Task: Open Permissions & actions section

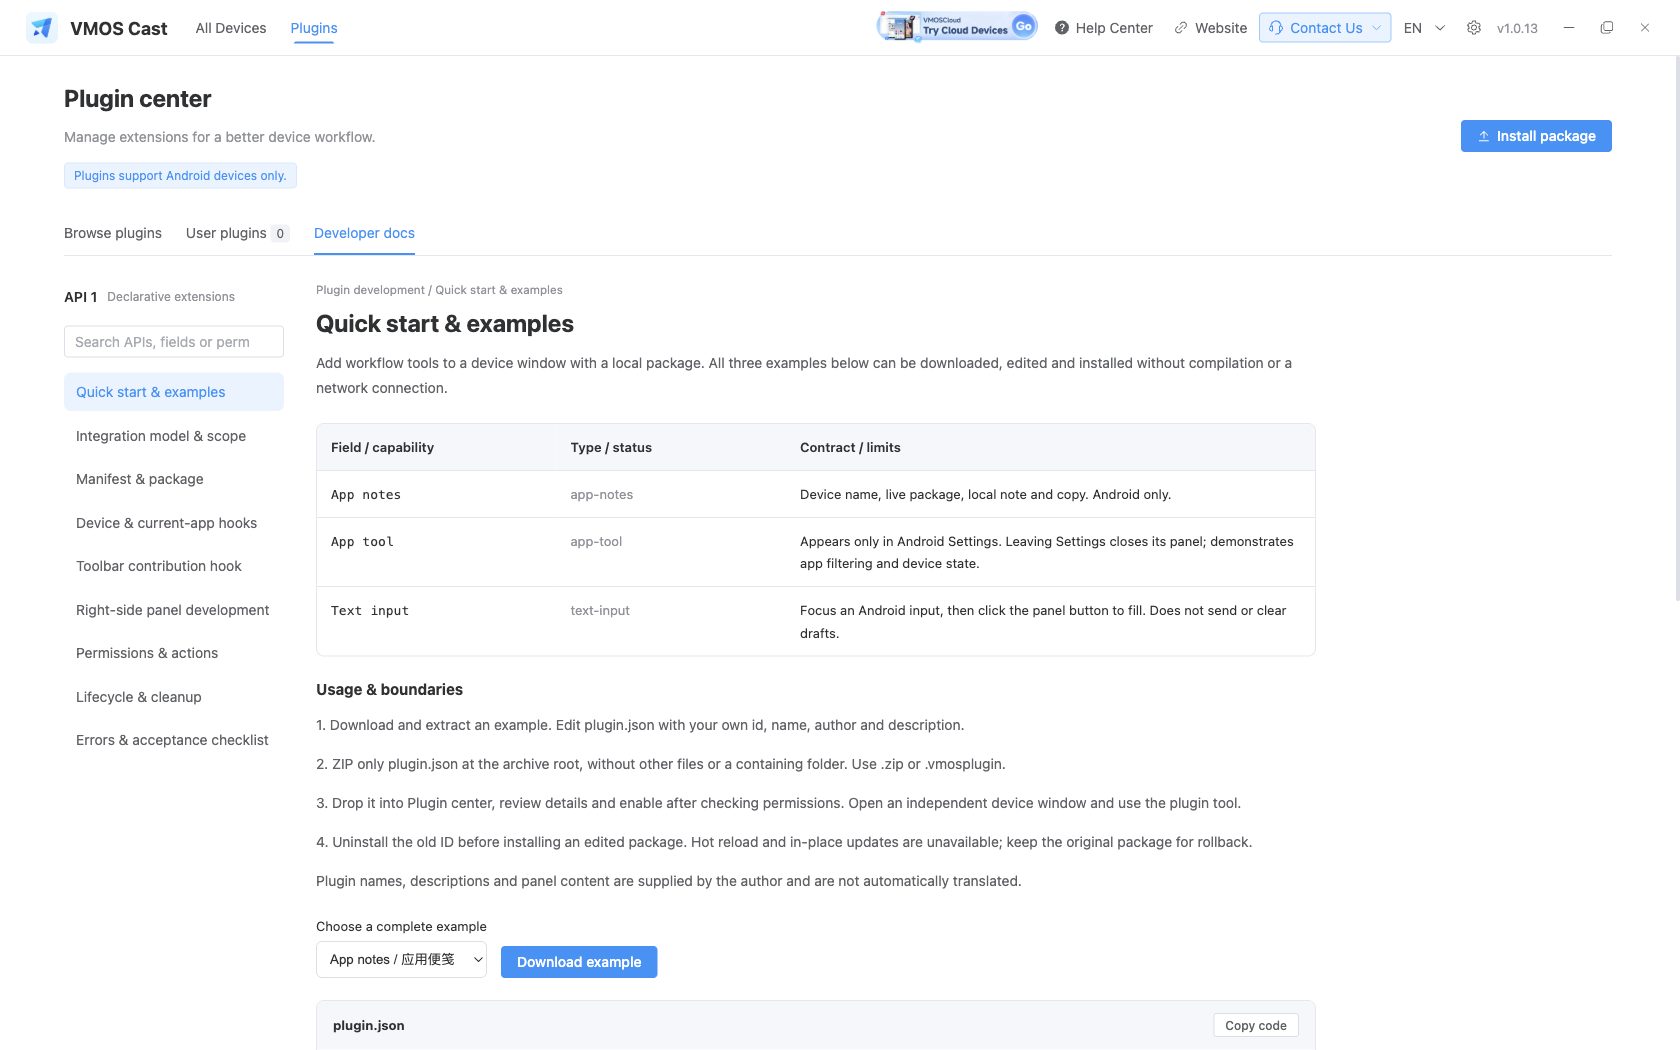Action: 174,653
